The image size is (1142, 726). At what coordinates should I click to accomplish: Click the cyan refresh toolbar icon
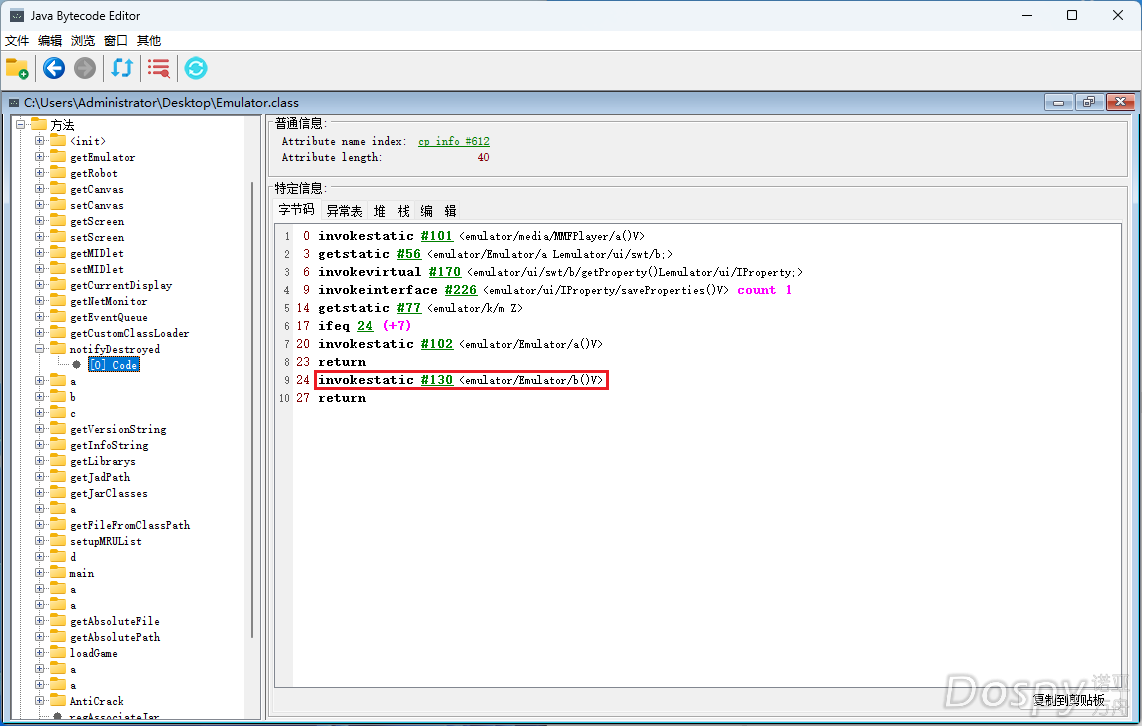pos(196,68)
